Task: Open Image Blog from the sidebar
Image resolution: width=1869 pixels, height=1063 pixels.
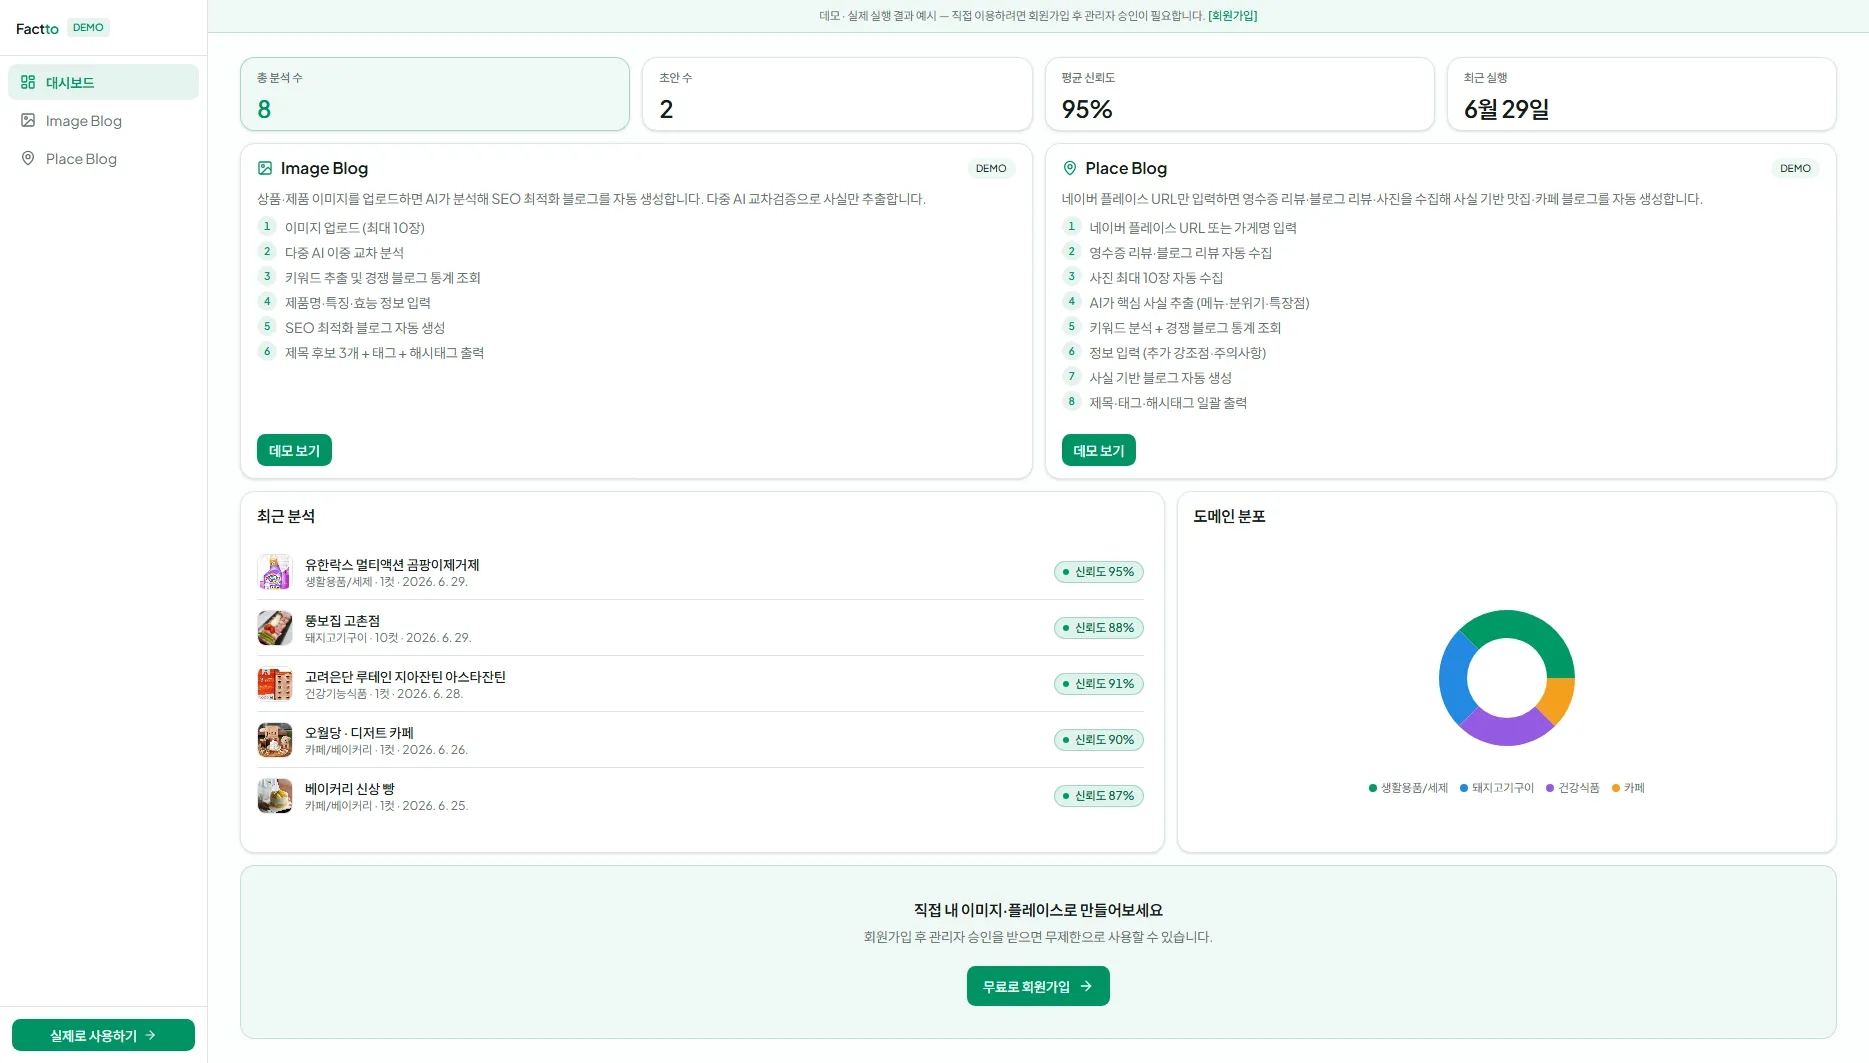Action: click(103, 120)
